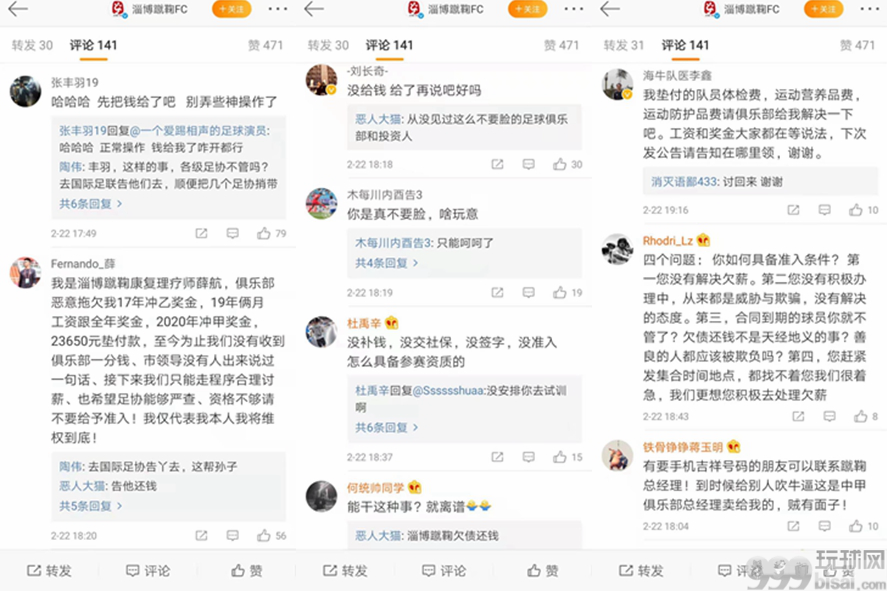Open the three-dot menu in the middle panel
887x591 pixels.
[574, 9]
